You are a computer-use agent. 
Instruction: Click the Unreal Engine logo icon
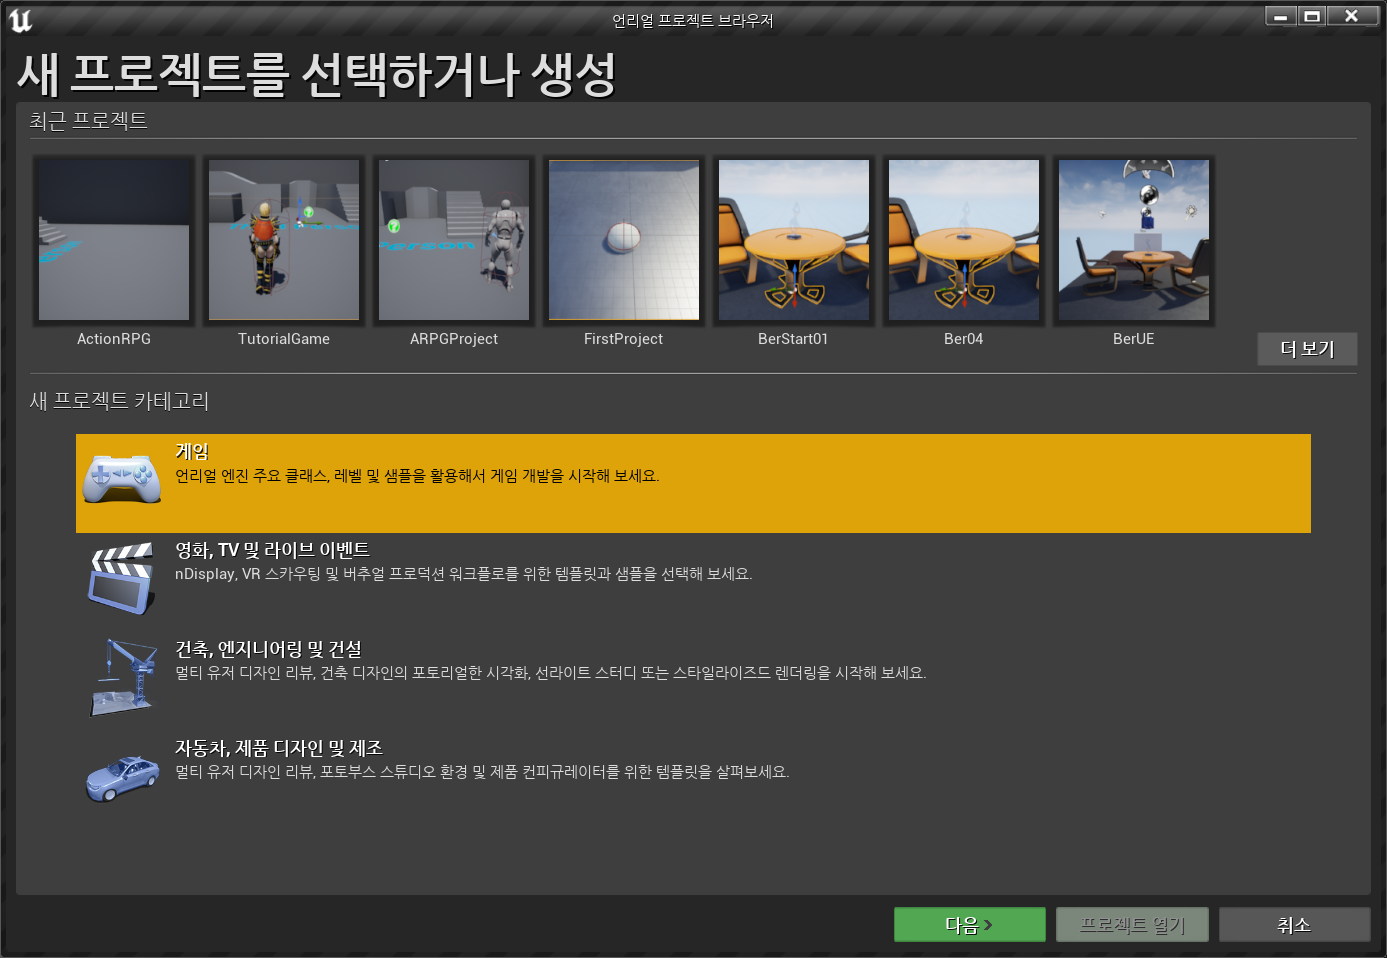(20, 20)
